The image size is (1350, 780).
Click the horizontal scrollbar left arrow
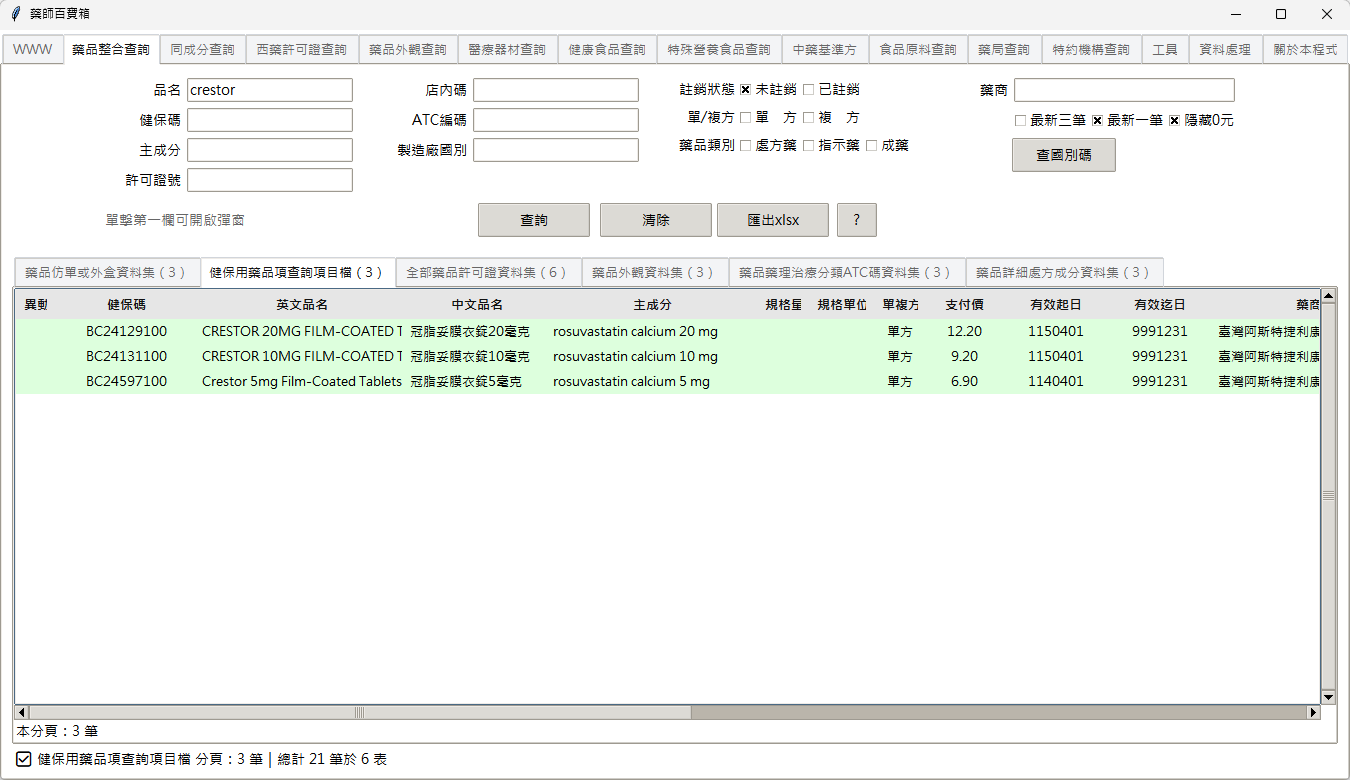click(x=21, y=713)
